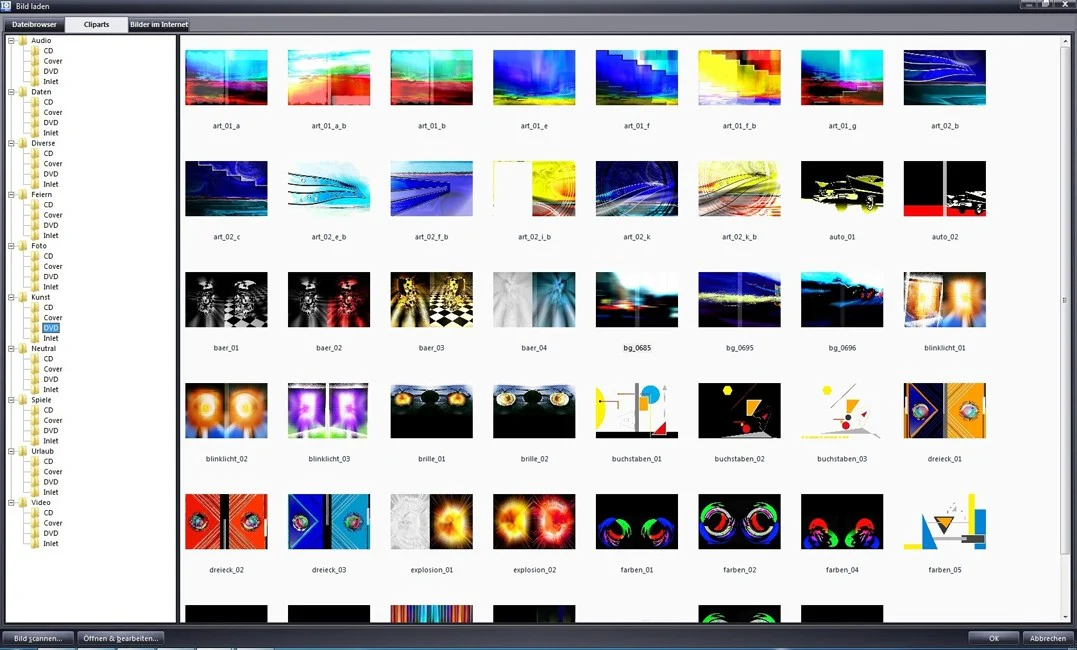Image resolution: width=1077 pixels, height=650 pixels.
Task: Select the art_01_f_b clipart thumbnail
Action: [x=739, y=78]
